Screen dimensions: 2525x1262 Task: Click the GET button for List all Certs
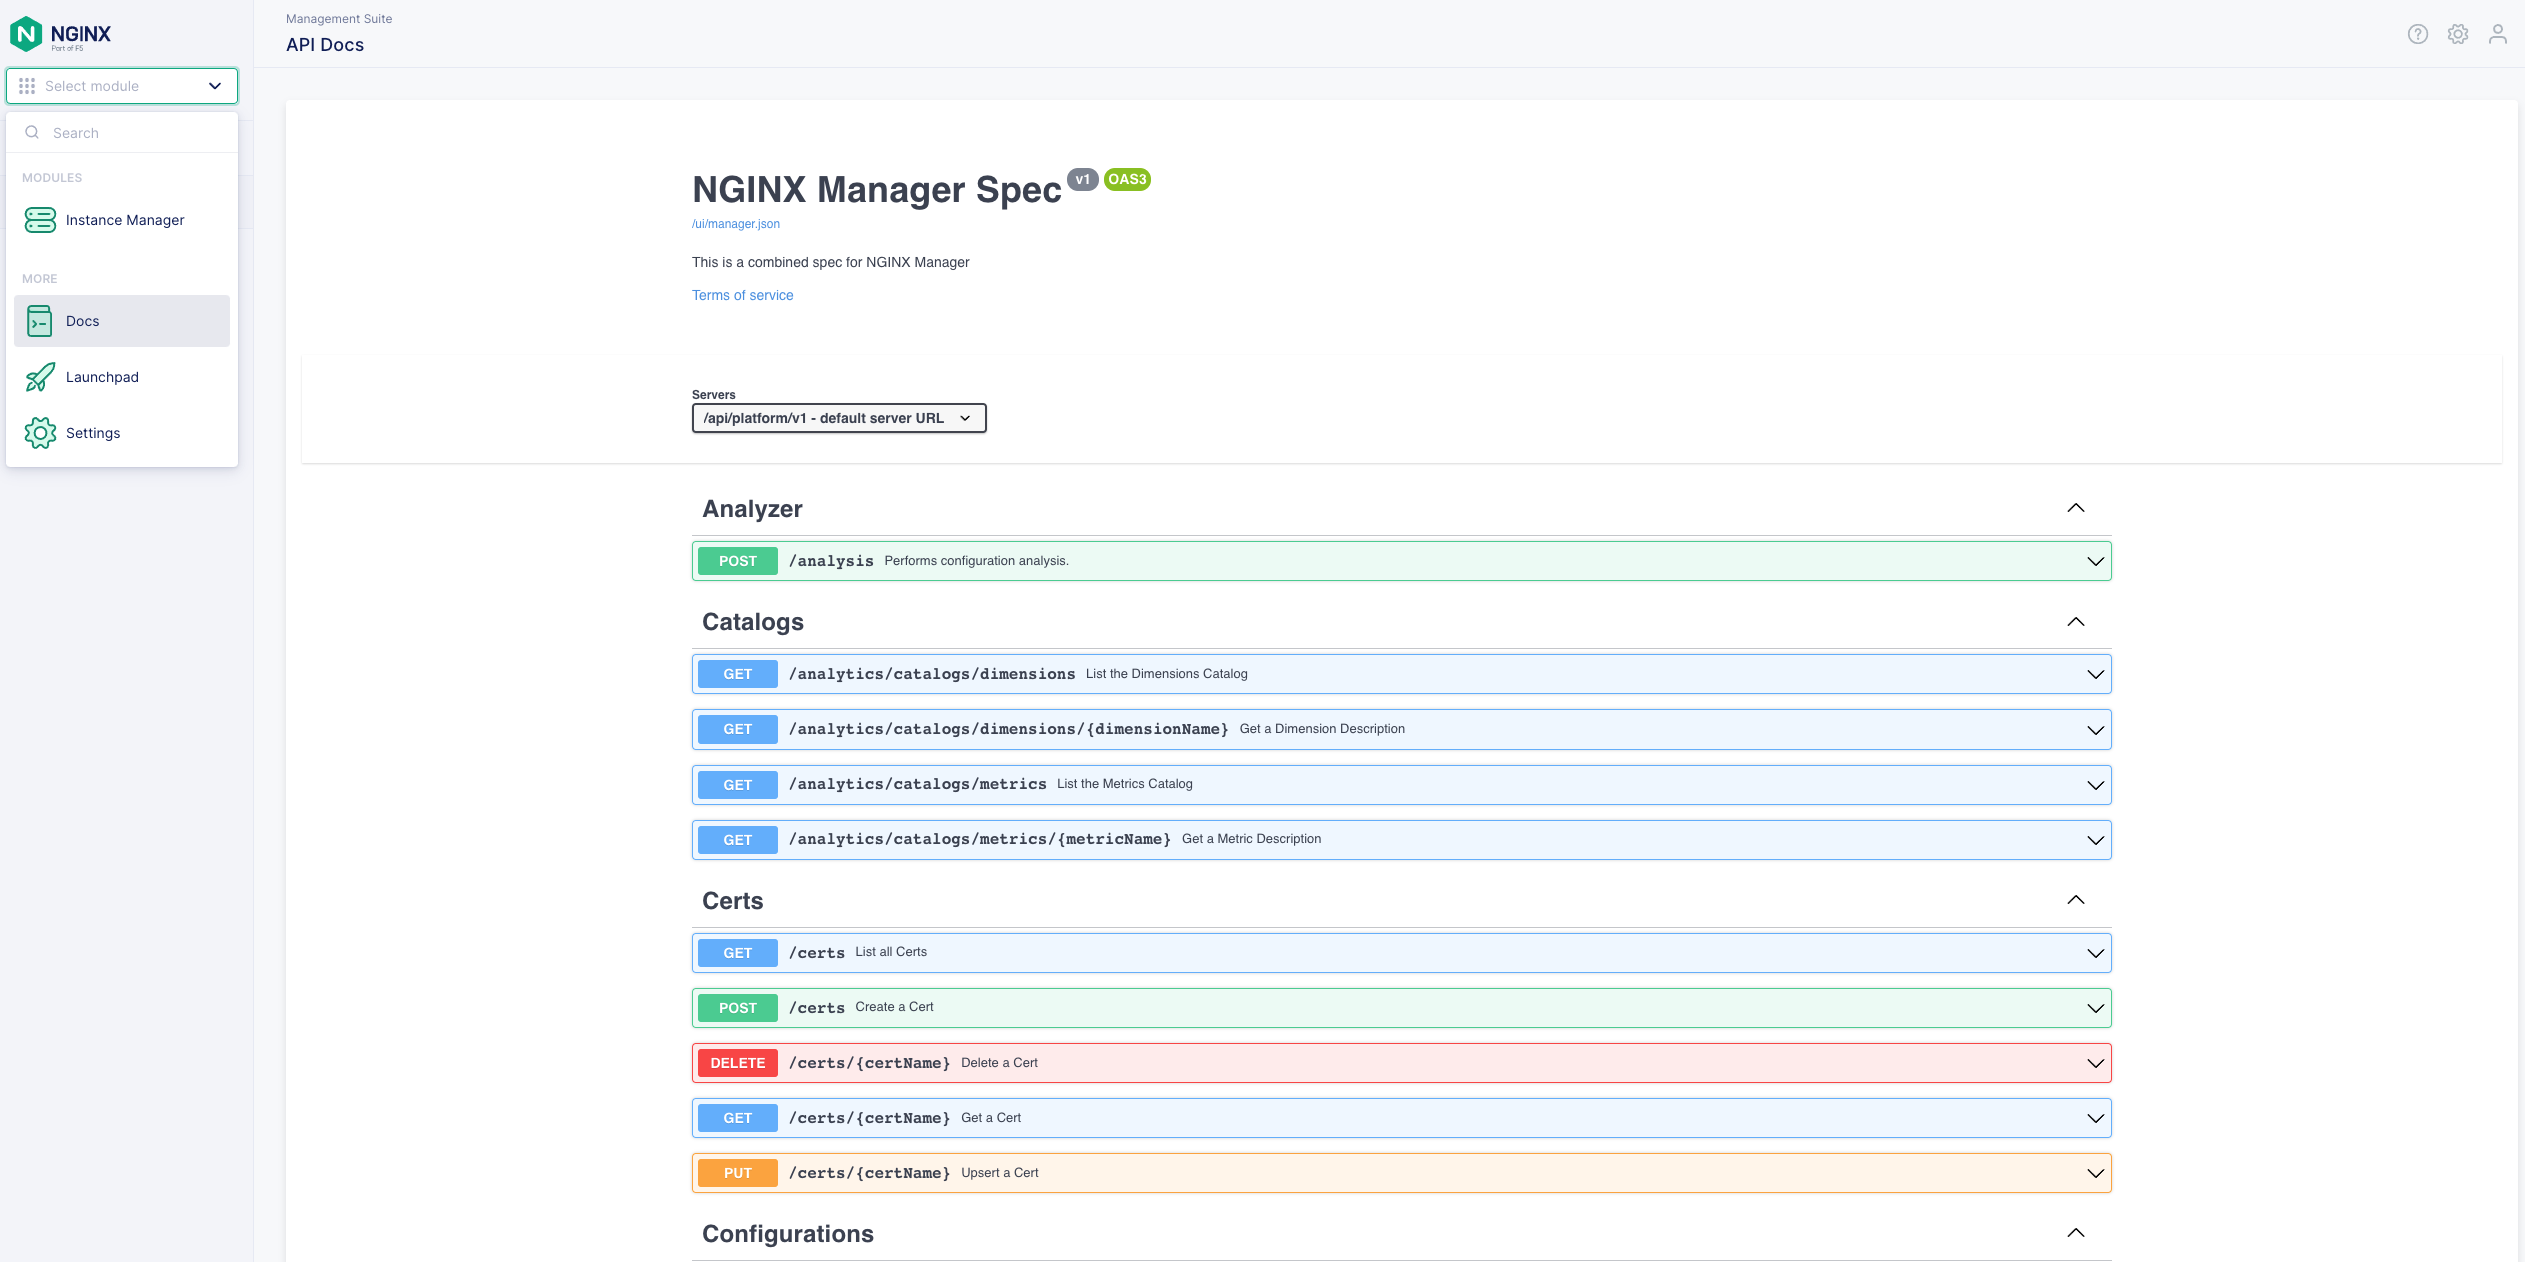[738, 953]
